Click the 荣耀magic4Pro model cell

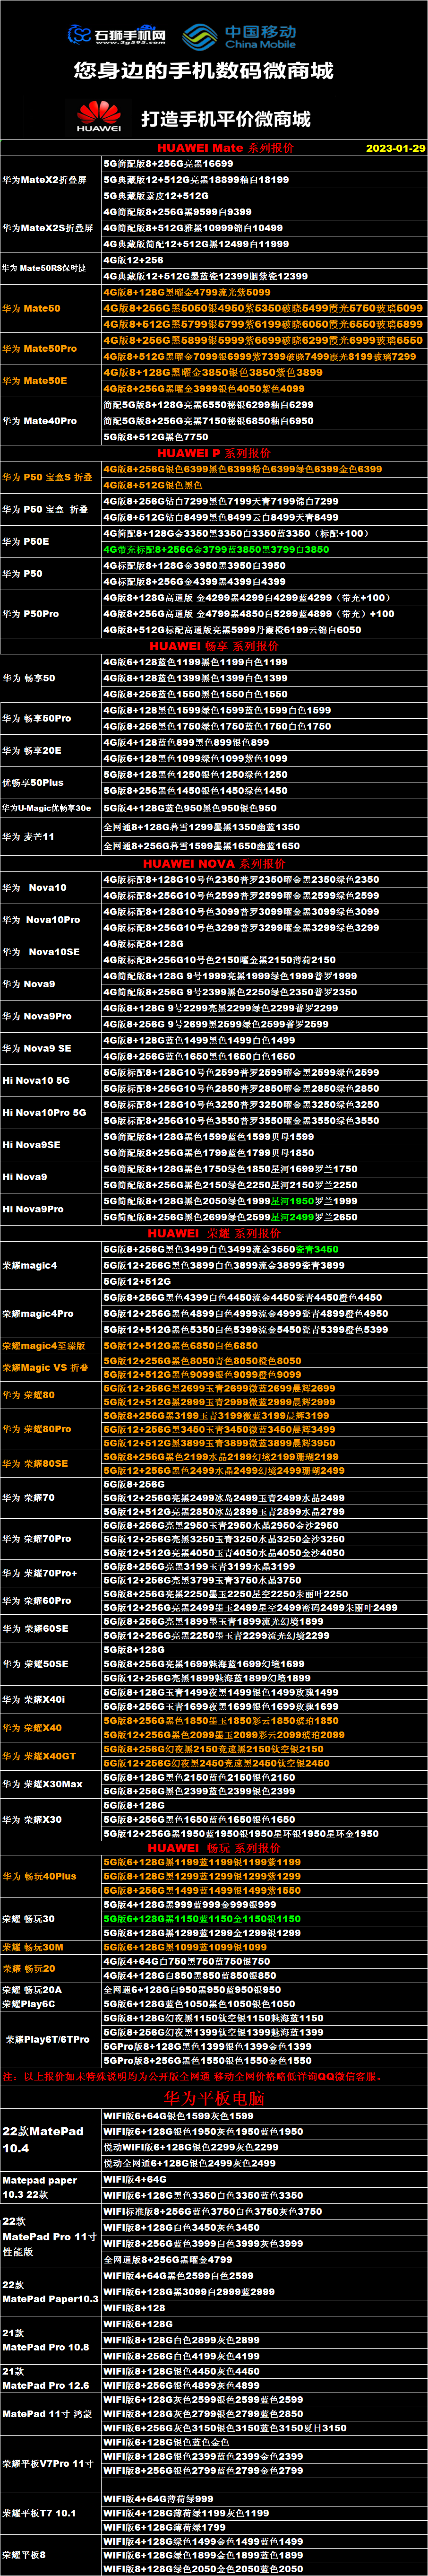(50, 1313)
